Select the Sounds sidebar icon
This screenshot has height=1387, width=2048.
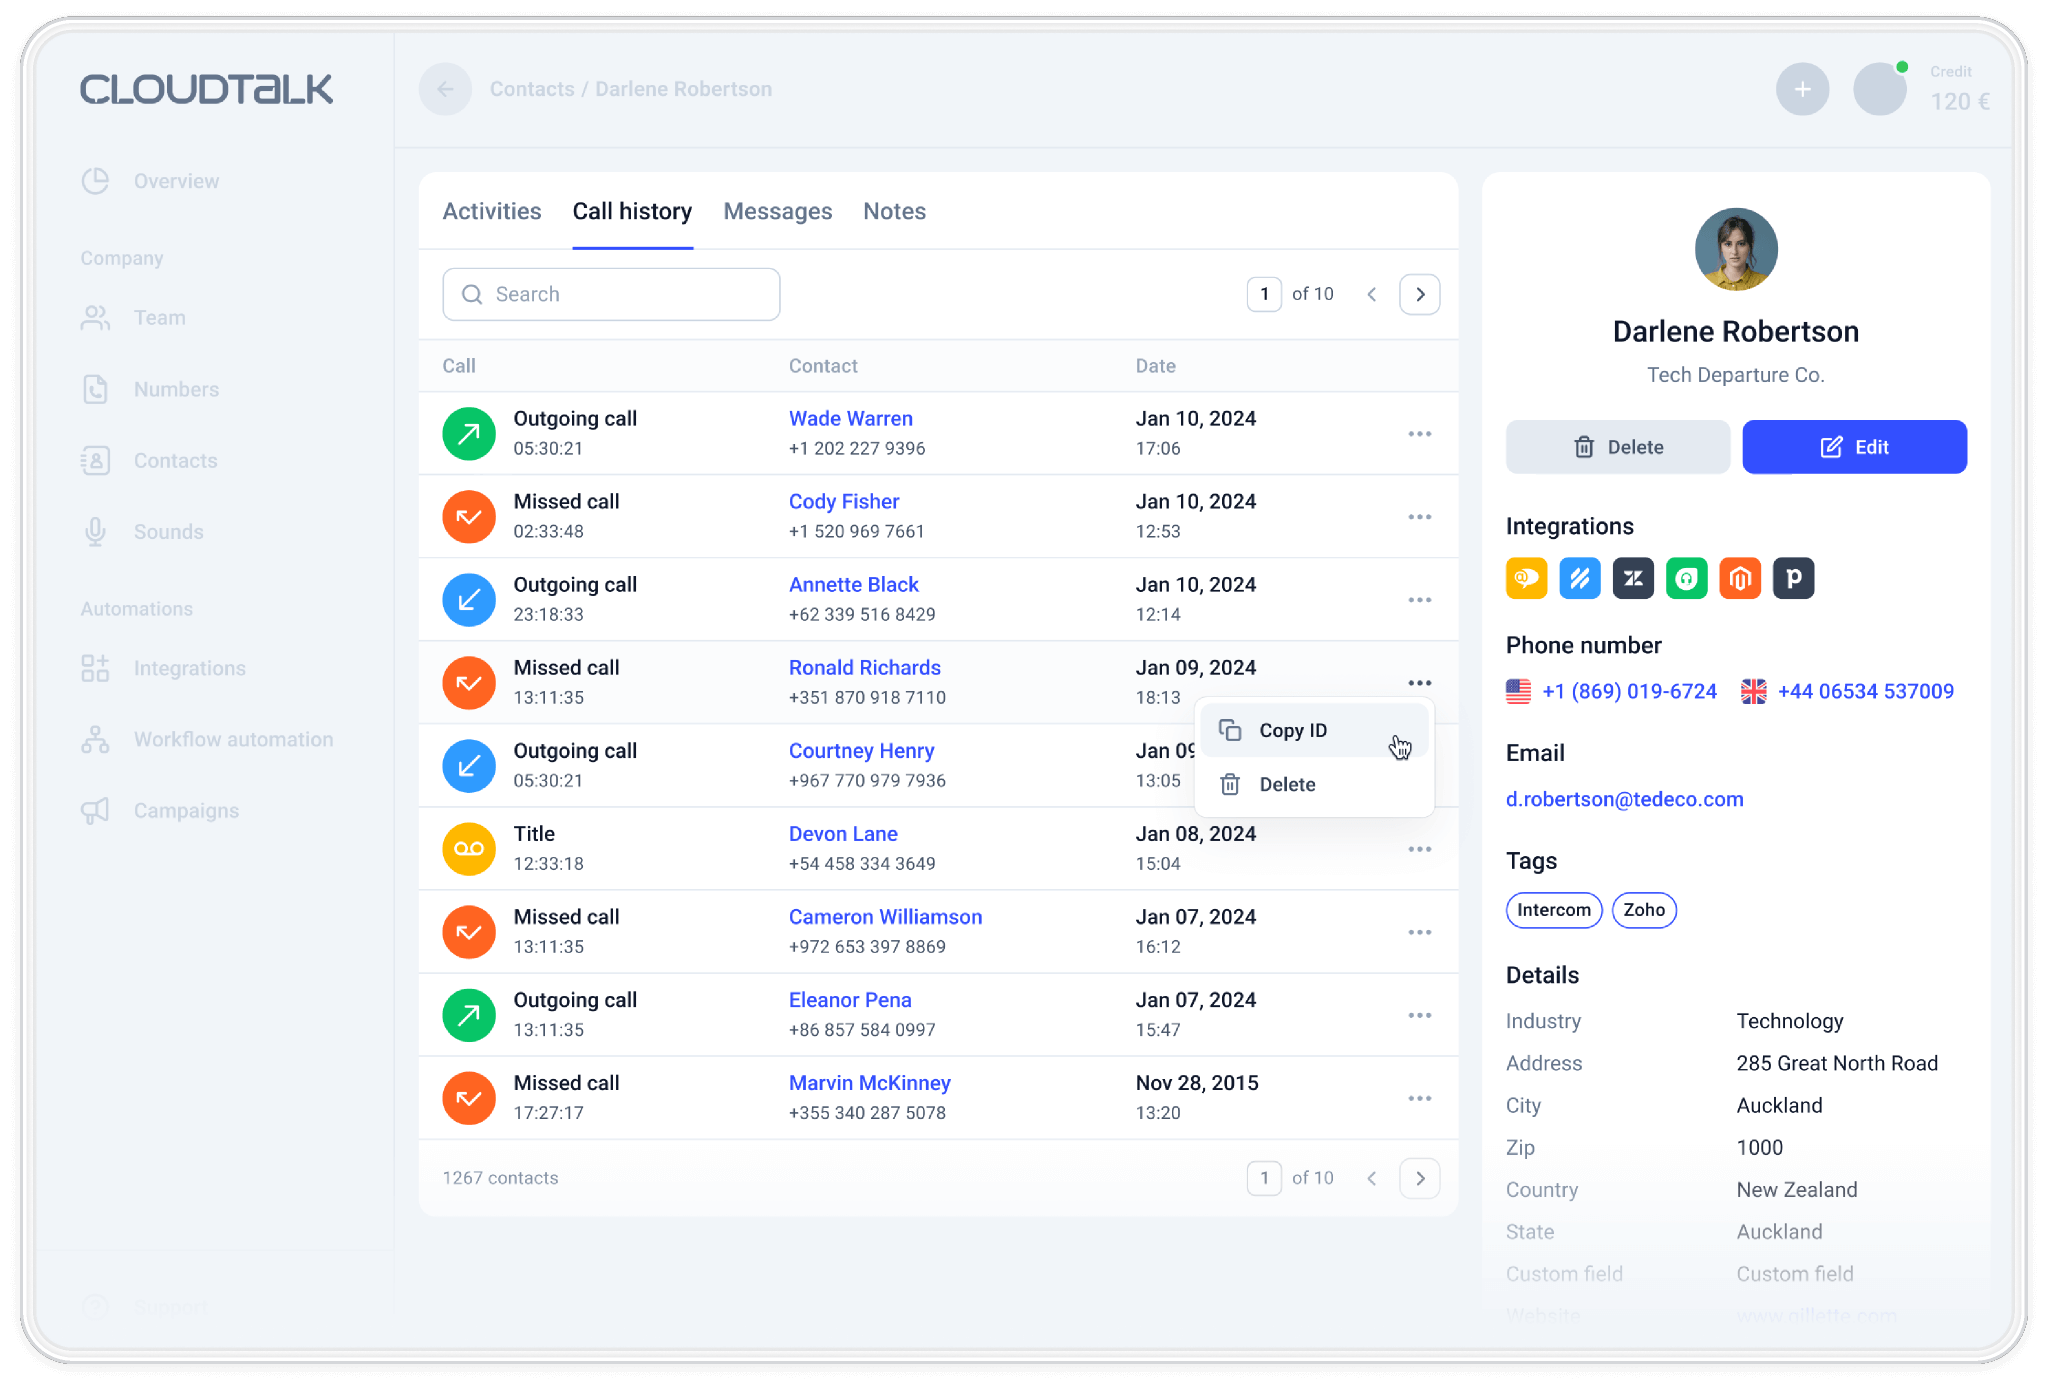96,531
